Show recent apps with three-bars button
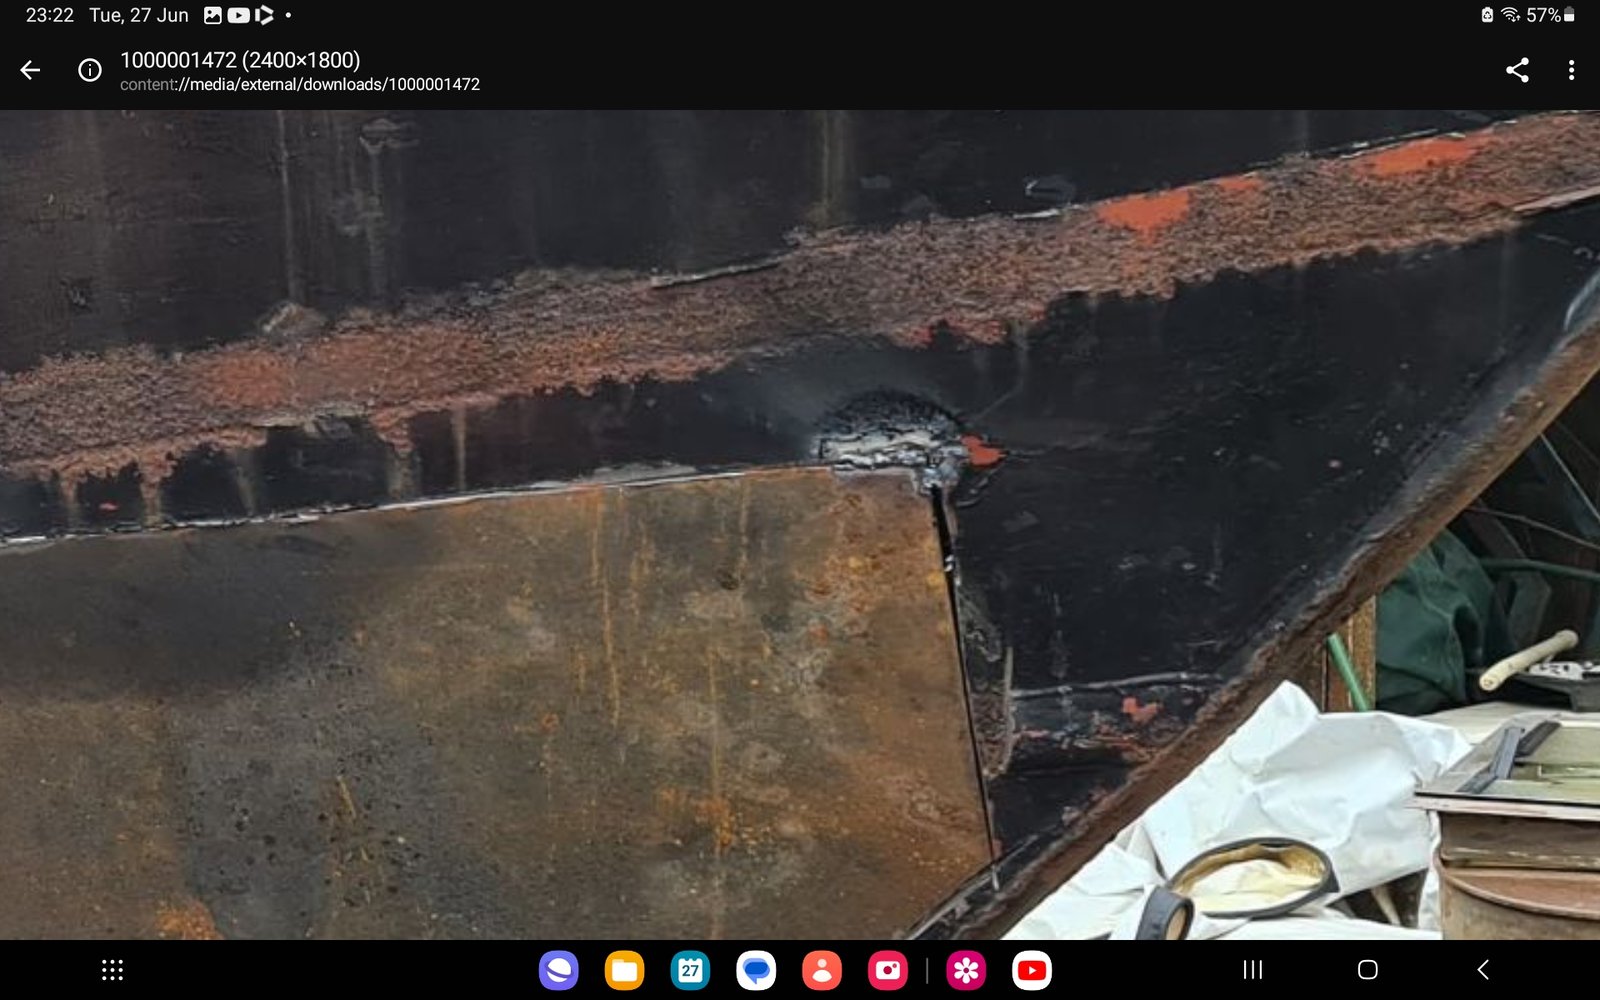1600x1000 pixels. (1252, 970)
